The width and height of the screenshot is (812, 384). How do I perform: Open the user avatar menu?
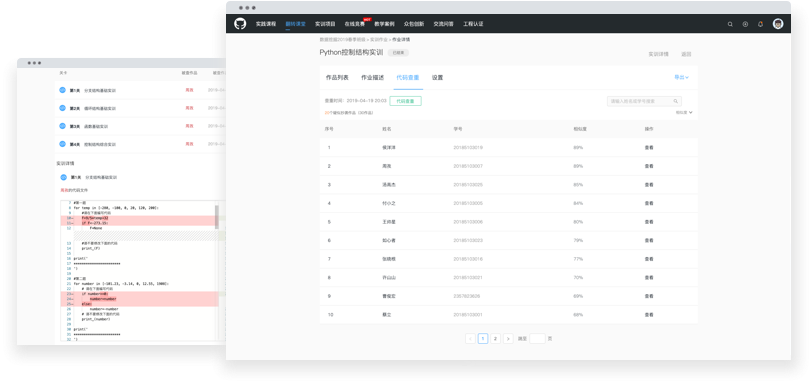(x=778, y=23)
